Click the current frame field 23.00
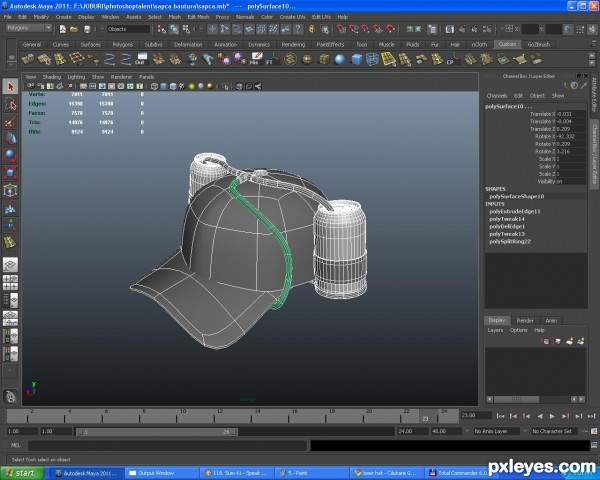The width and height of the screenshot is (600, 480). 476,416
